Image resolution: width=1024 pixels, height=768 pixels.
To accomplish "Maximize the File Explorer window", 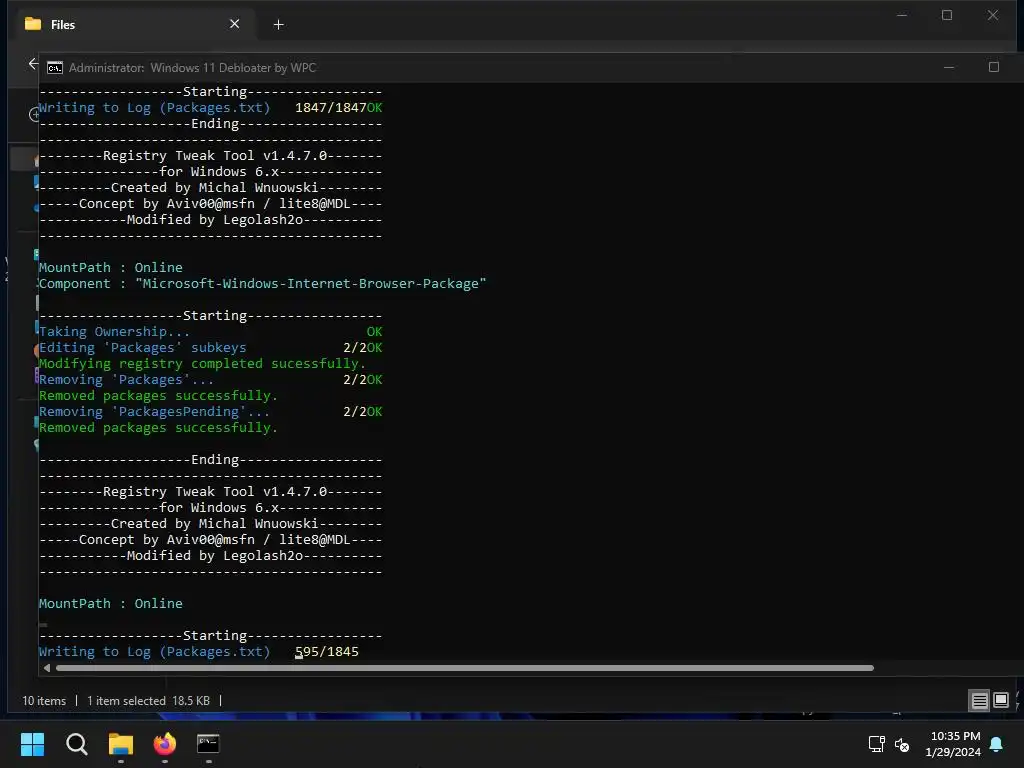I will (947, 15).
